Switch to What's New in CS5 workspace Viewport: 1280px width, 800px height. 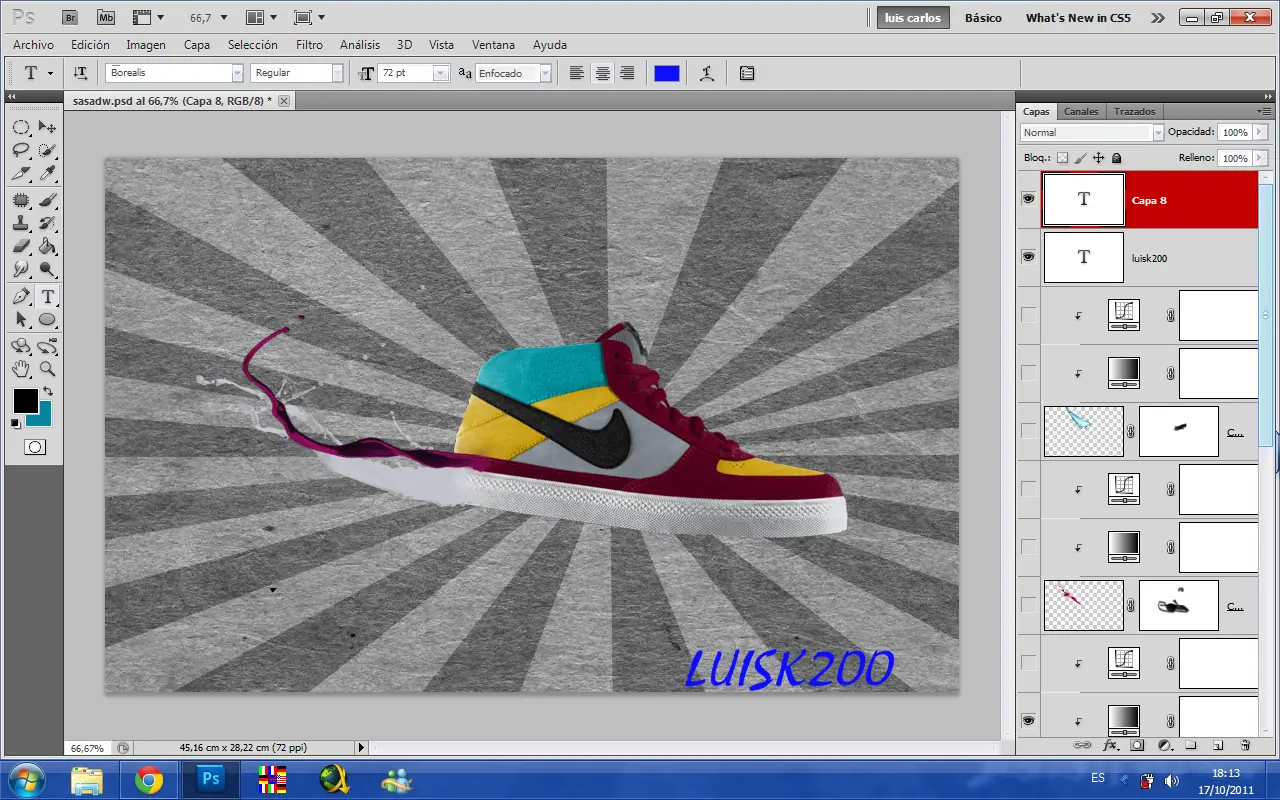coord(1078,18)
